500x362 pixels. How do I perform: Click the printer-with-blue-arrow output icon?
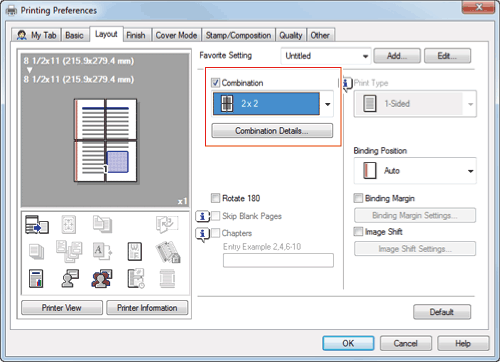(37, 224)
